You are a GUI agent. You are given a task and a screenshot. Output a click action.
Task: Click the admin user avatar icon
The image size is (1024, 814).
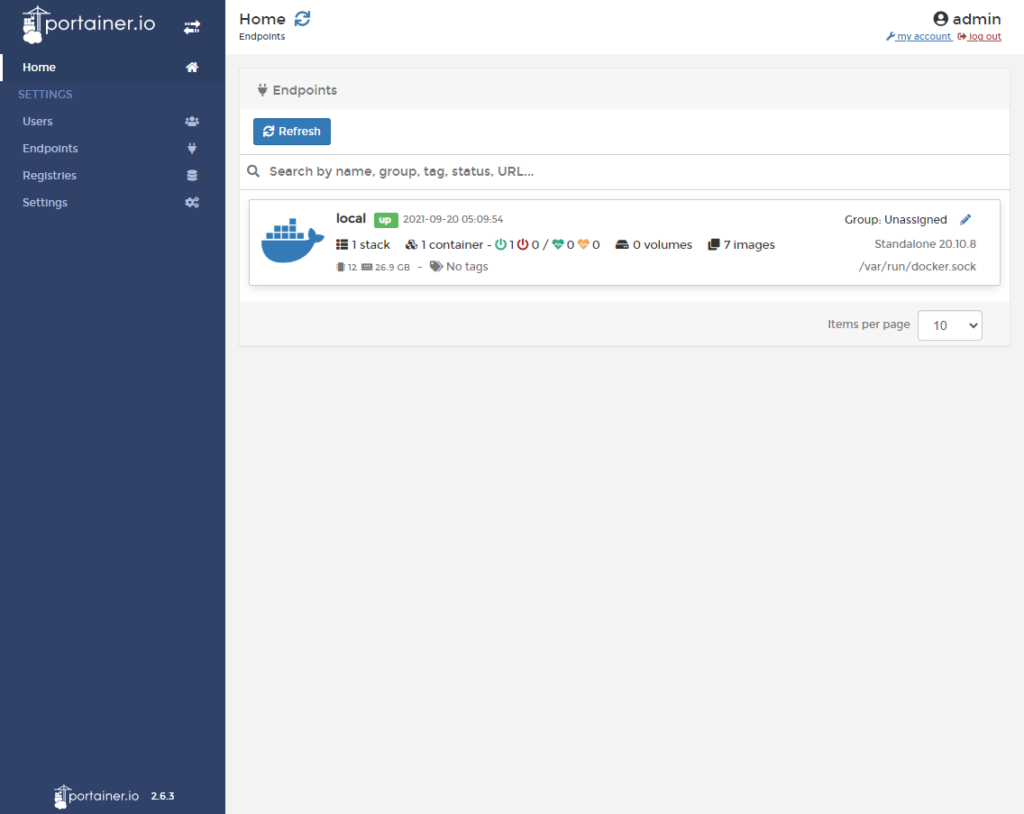click(940, 19)
